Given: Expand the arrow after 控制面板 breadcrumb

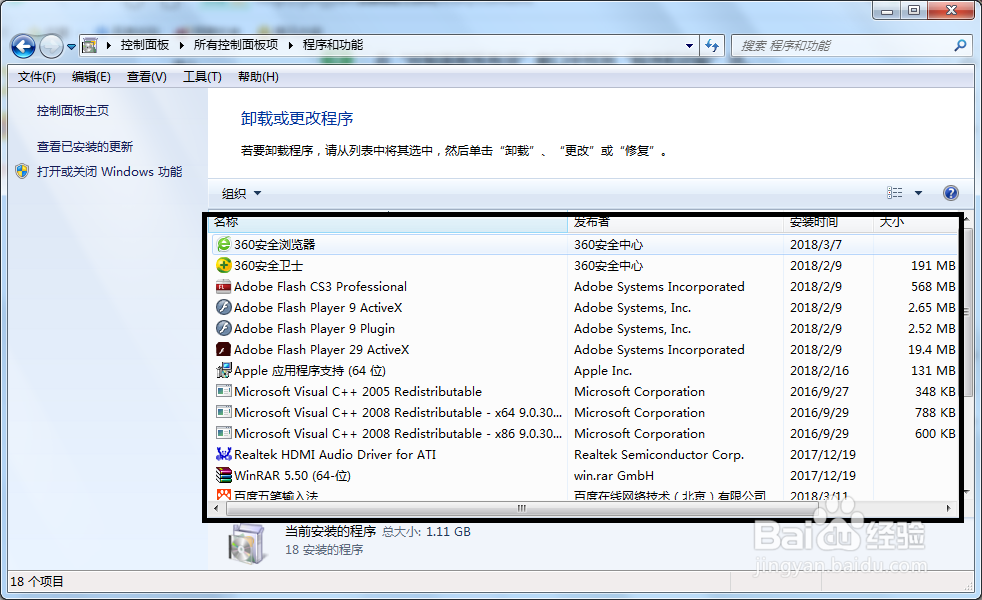Looking at the screenshot, I should (182, 45).
